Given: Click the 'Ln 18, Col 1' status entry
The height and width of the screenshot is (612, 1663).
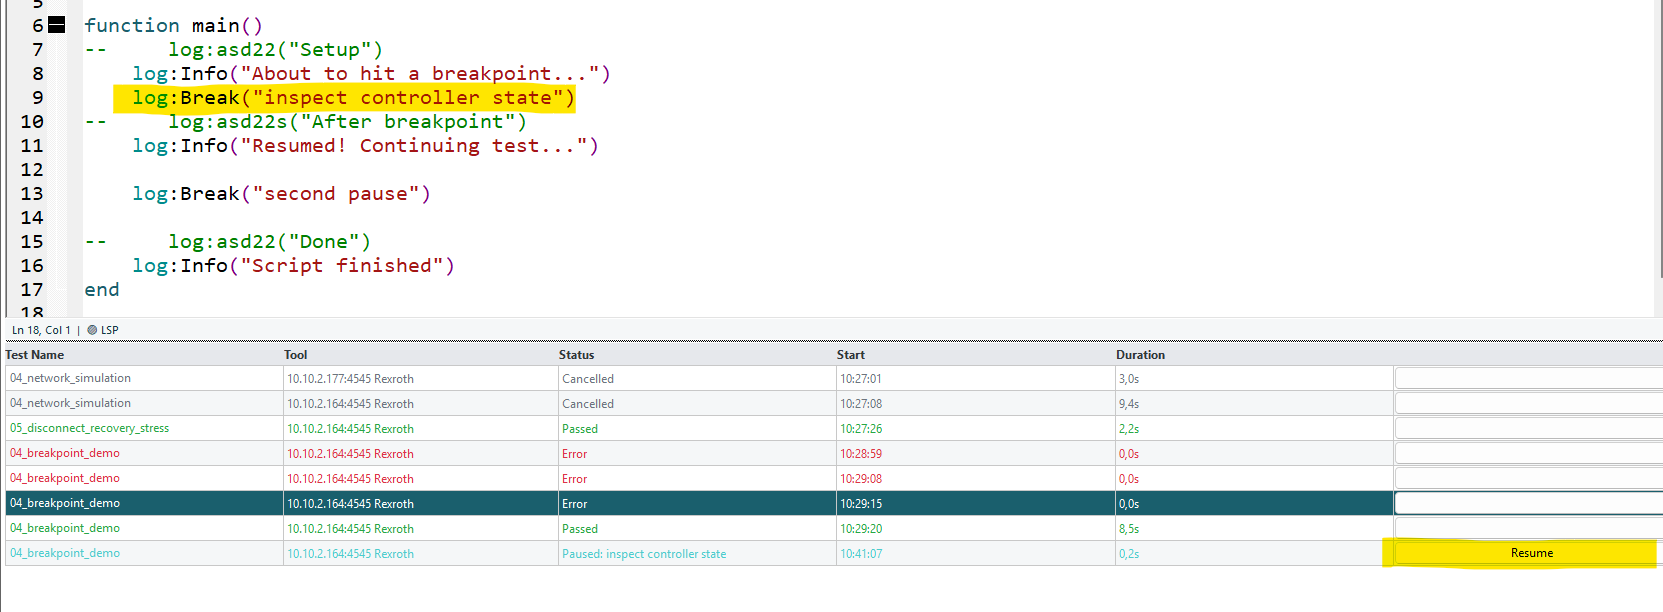Looking at the screenshot, I should [41, 330].
